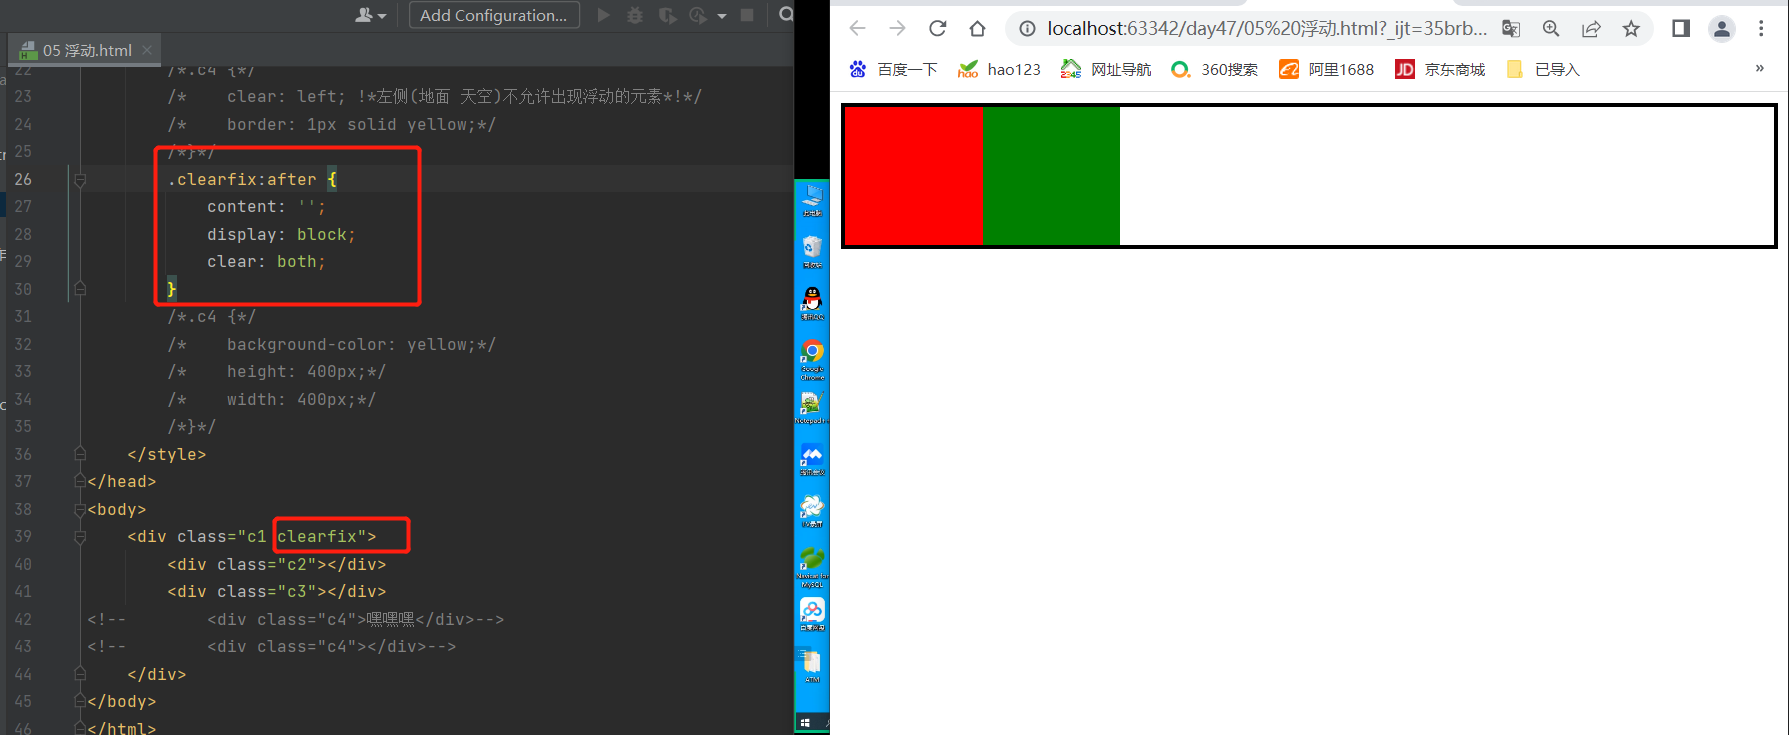Toggle fold end marker at line 30
The width and height of the screenshot is (1789, 735).
click(x=80, y=289)
